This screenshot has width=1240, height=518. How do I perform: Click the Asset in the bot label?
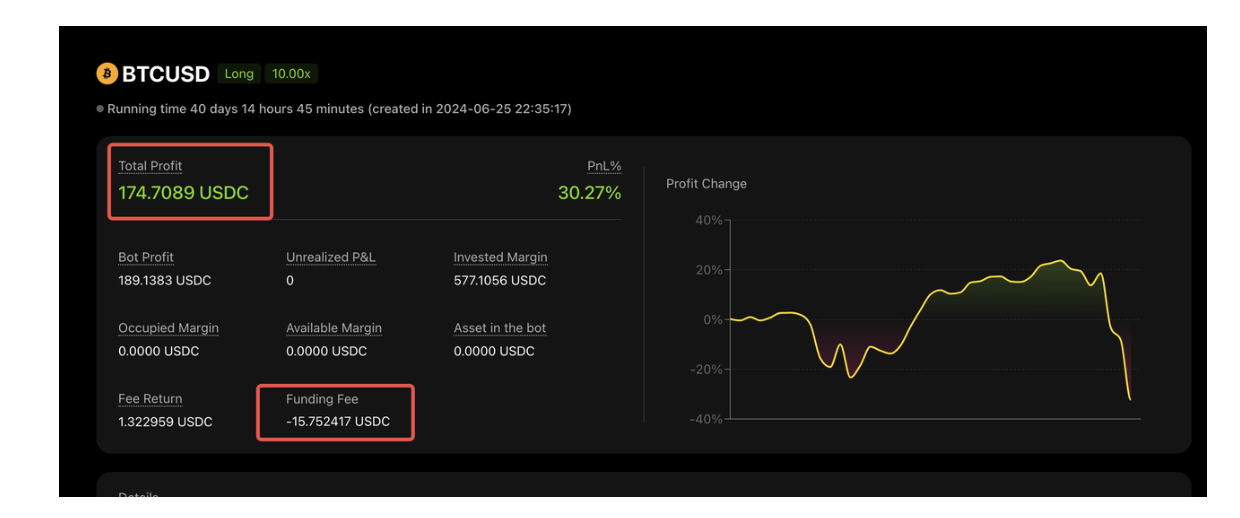500,328
